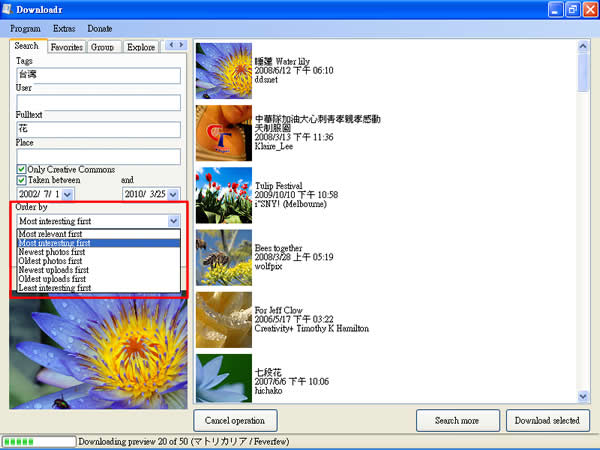Image resolution: width=600 pixels, height=450 pixels.
Task: Click the User input field
Action: pos(98,103)
